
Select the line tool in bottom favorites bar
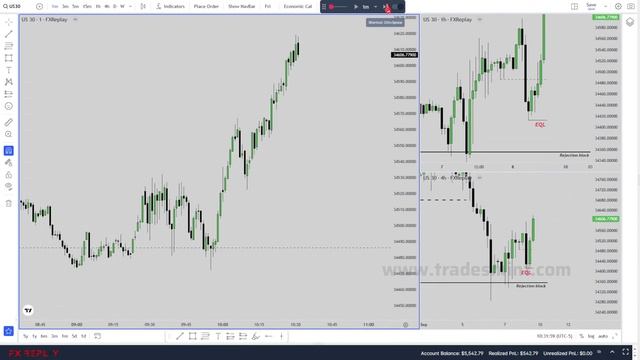[180, 336]
